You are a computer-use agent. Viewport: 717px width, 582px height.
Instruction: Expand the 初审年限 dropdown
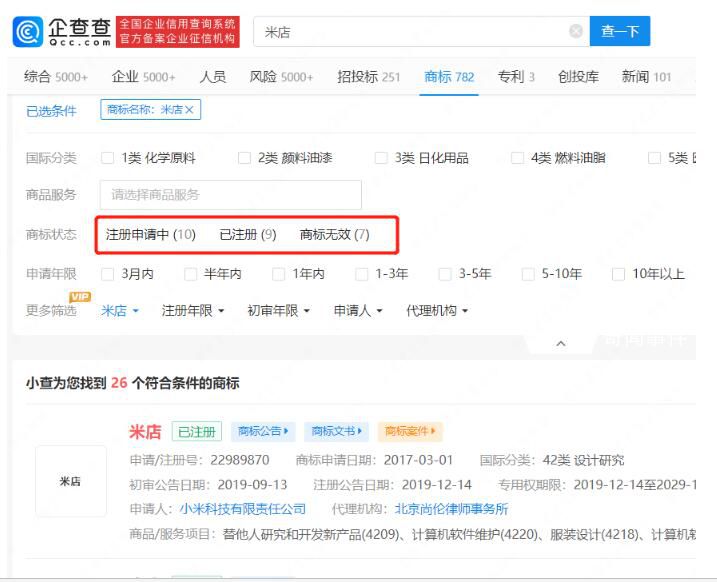(x=278, y=311)
